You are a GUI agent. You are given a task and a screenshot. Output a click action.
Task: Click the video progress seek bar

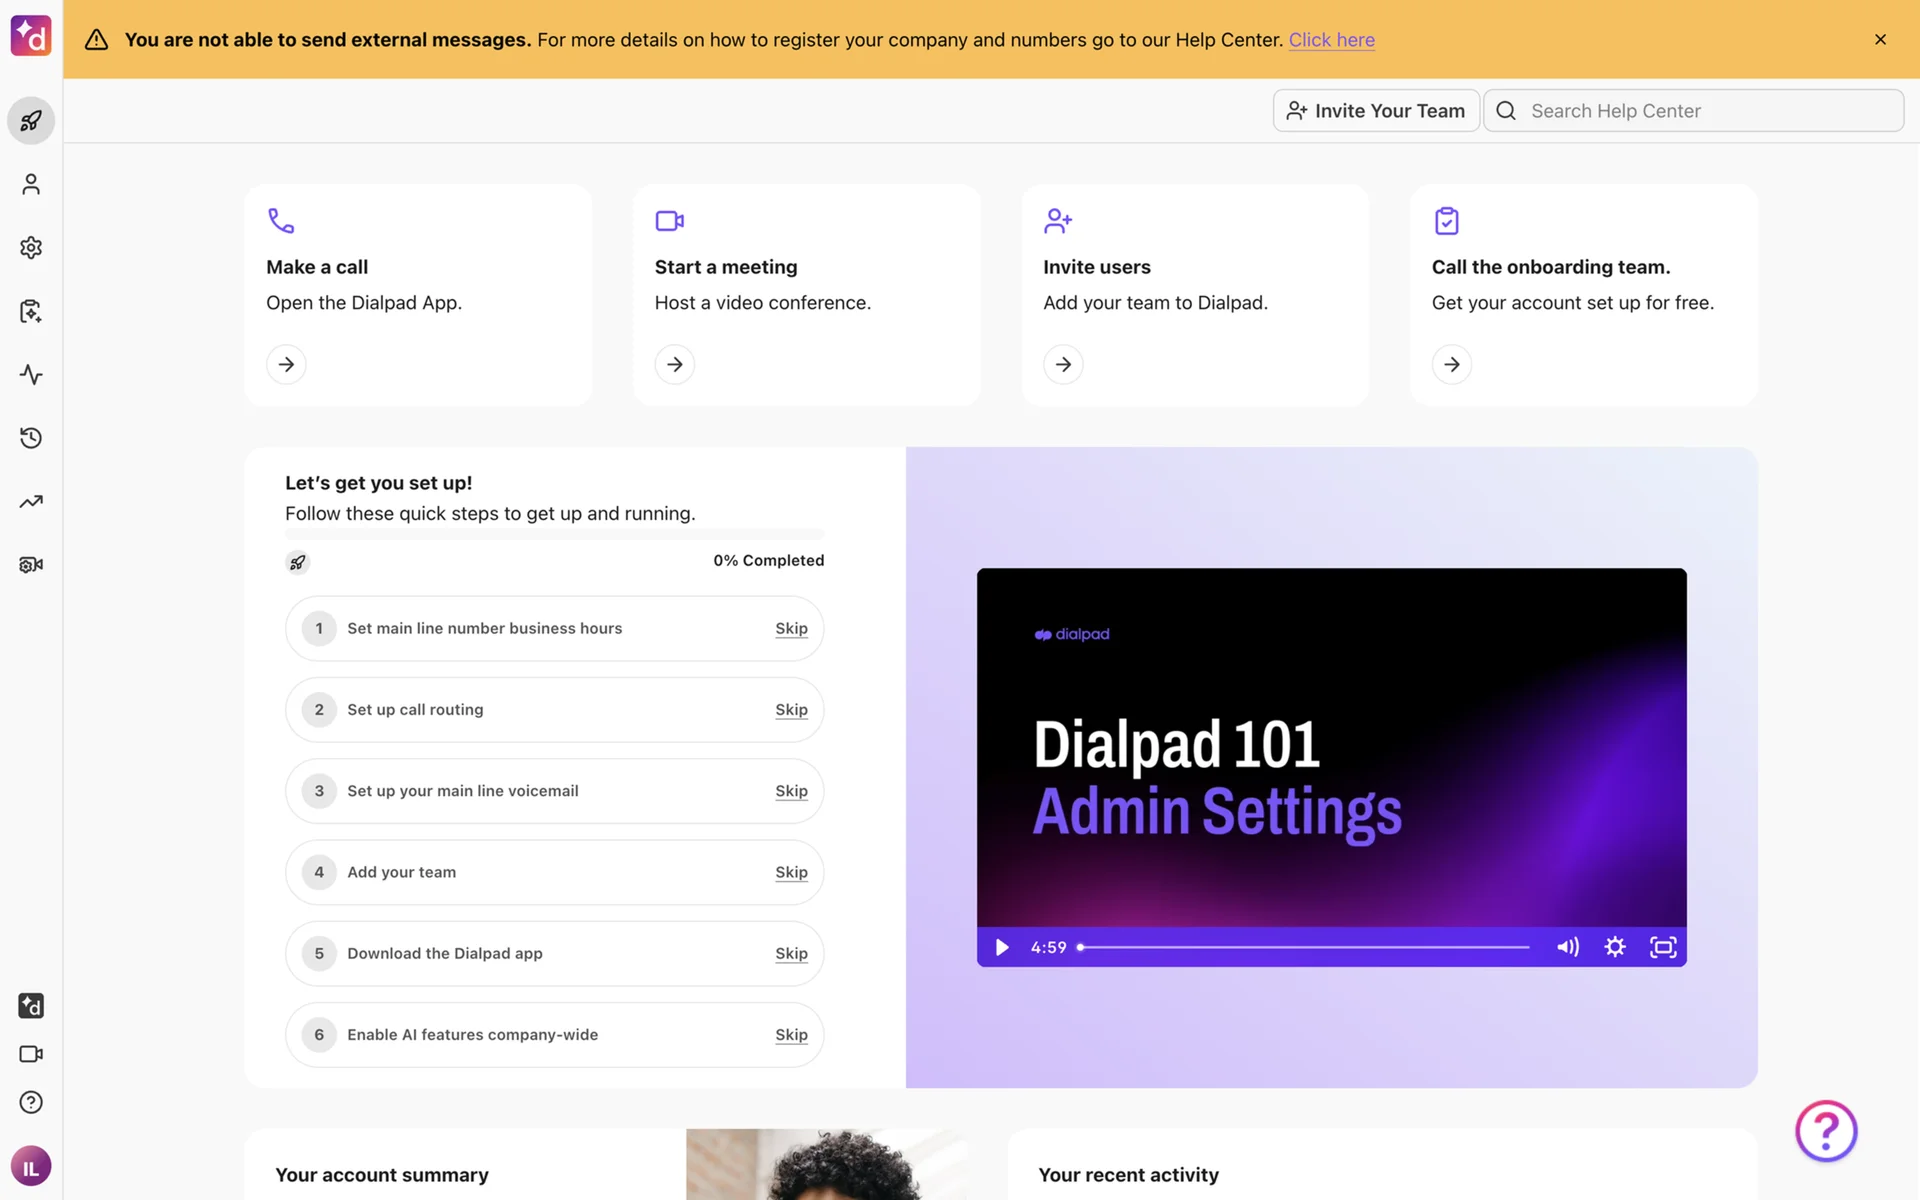(x=1304, y=947)
